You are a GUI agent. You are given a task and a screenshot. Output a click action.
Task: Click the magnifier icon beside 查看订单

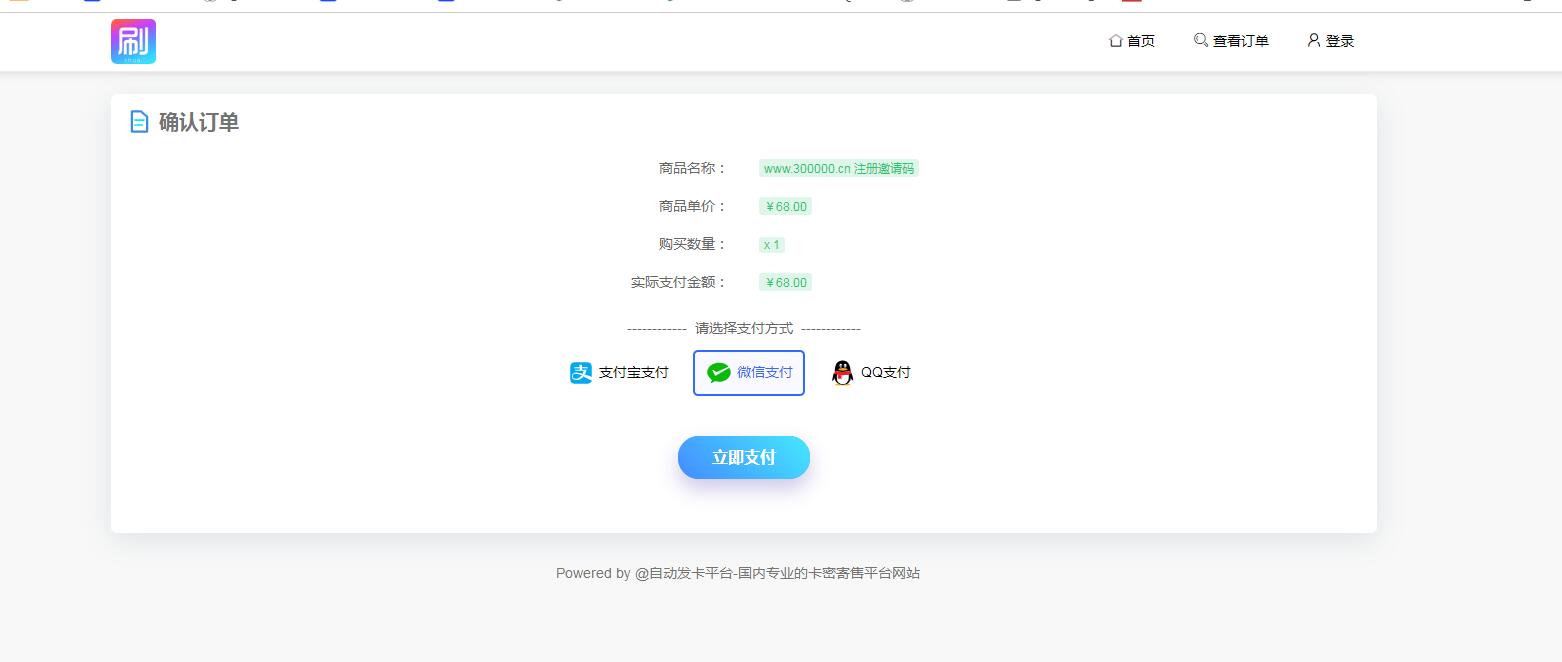(x=1200, y=40)
